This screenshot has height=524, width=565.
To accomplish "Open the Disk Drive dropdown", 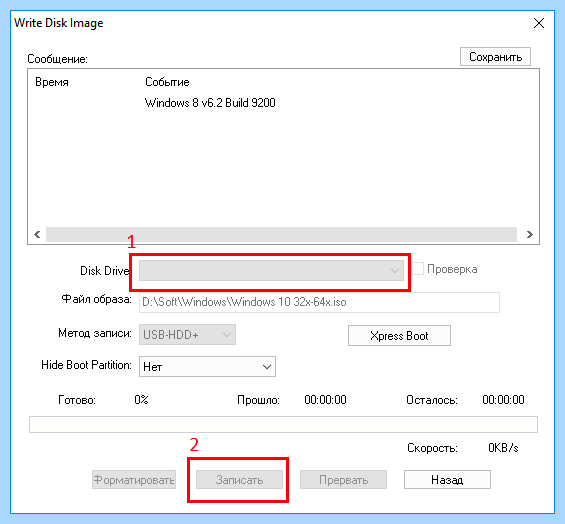I will coord(271,270).
